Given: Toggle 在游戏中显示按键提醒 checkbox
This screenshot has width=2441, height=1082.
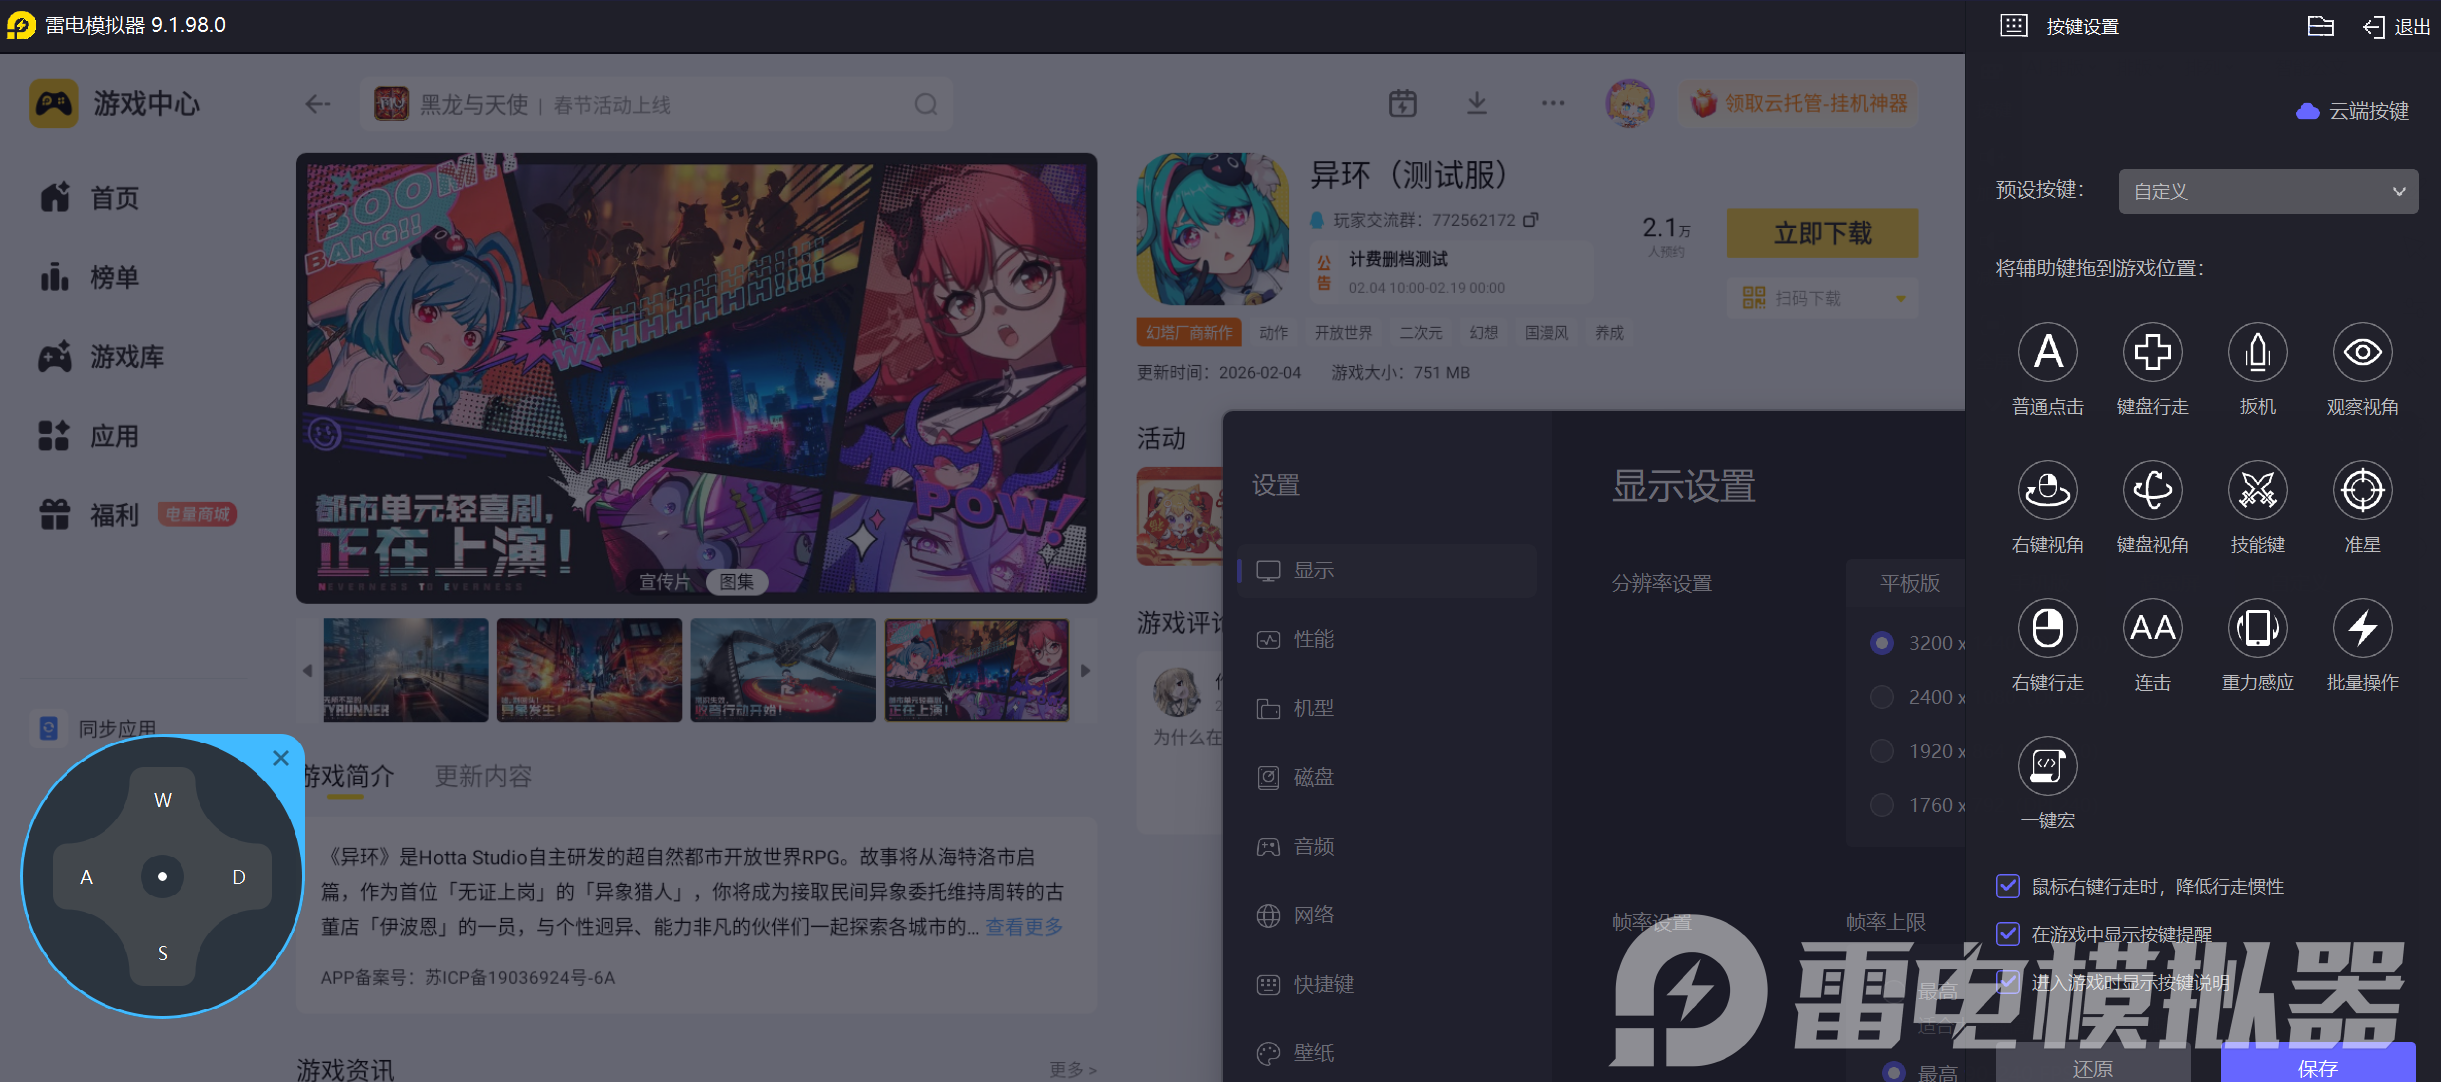Looking at the screenshot, I should pos(2007,934).
